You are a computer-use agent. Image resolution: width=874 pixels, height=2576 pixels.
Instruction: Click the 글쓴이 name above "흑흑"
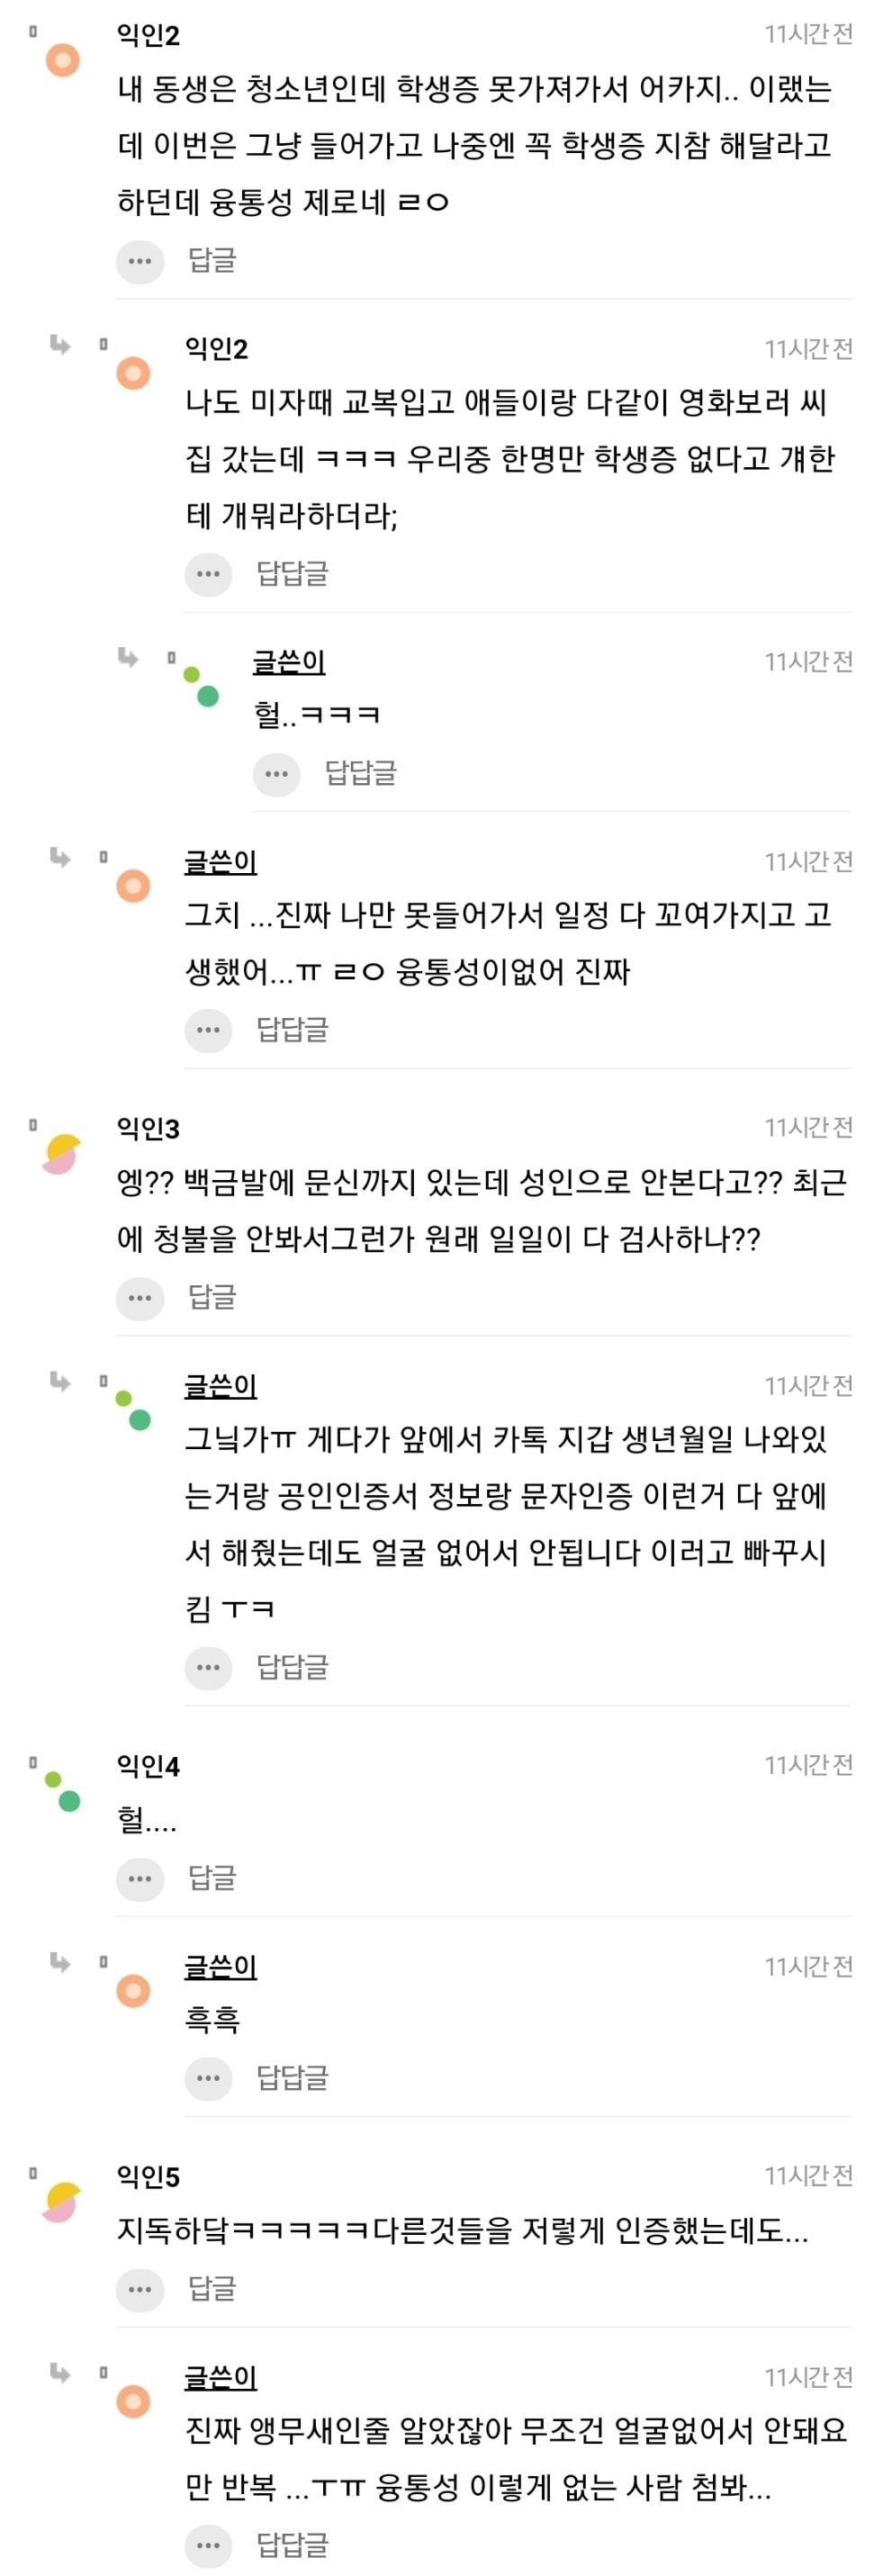coord(221,1967)
